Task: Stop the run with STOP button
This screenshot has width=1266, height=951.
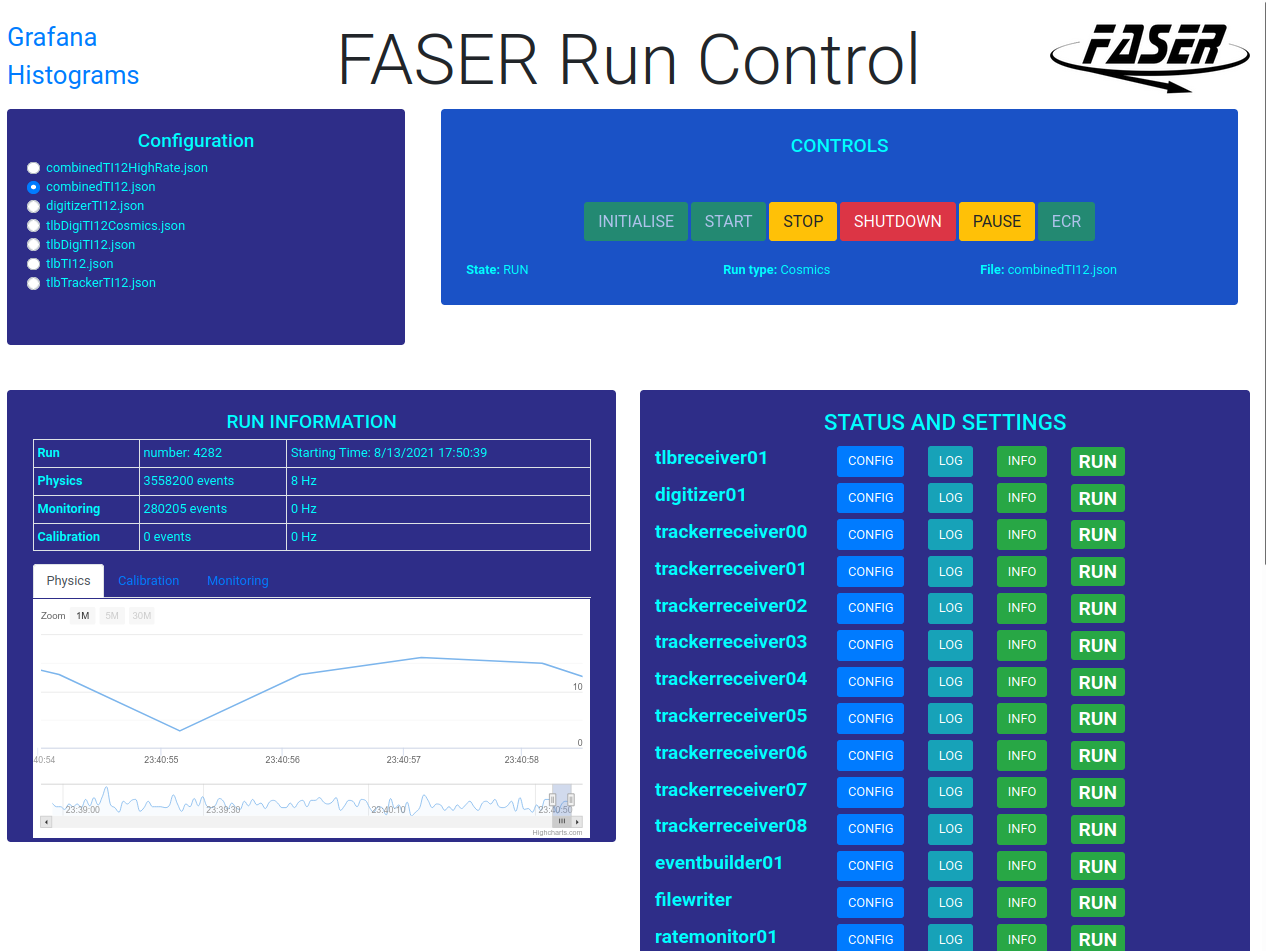Action: 803,221
